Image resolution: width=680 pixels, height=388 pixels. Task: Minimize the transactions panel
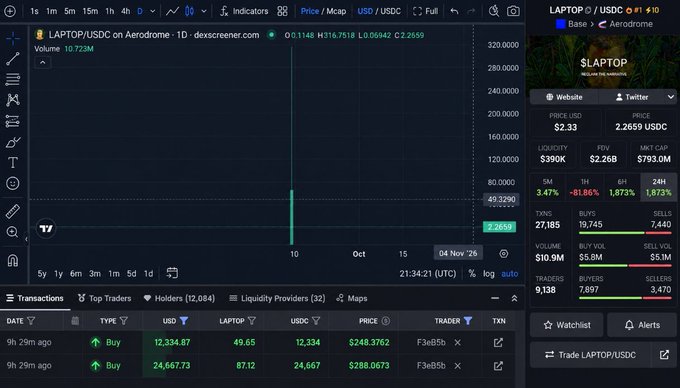click(x=495, y=298)
